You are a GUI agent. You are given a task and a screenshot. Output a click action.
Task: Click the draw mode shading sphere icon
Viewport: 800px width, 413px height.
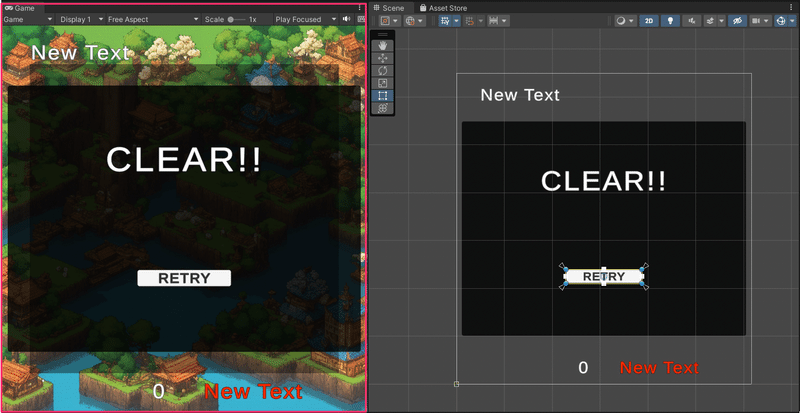coord(621,21)
